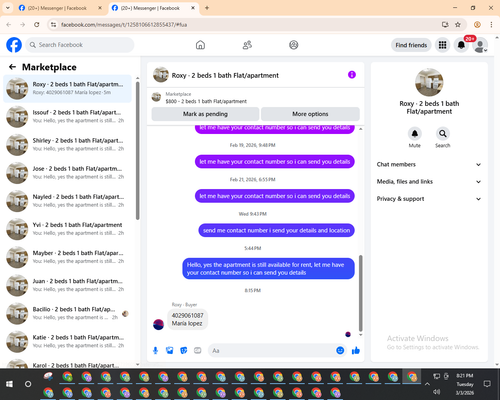Viewport: 500px width, 400px height.
Task: Click the browser address bar URL
Action: tap(124, 25)
